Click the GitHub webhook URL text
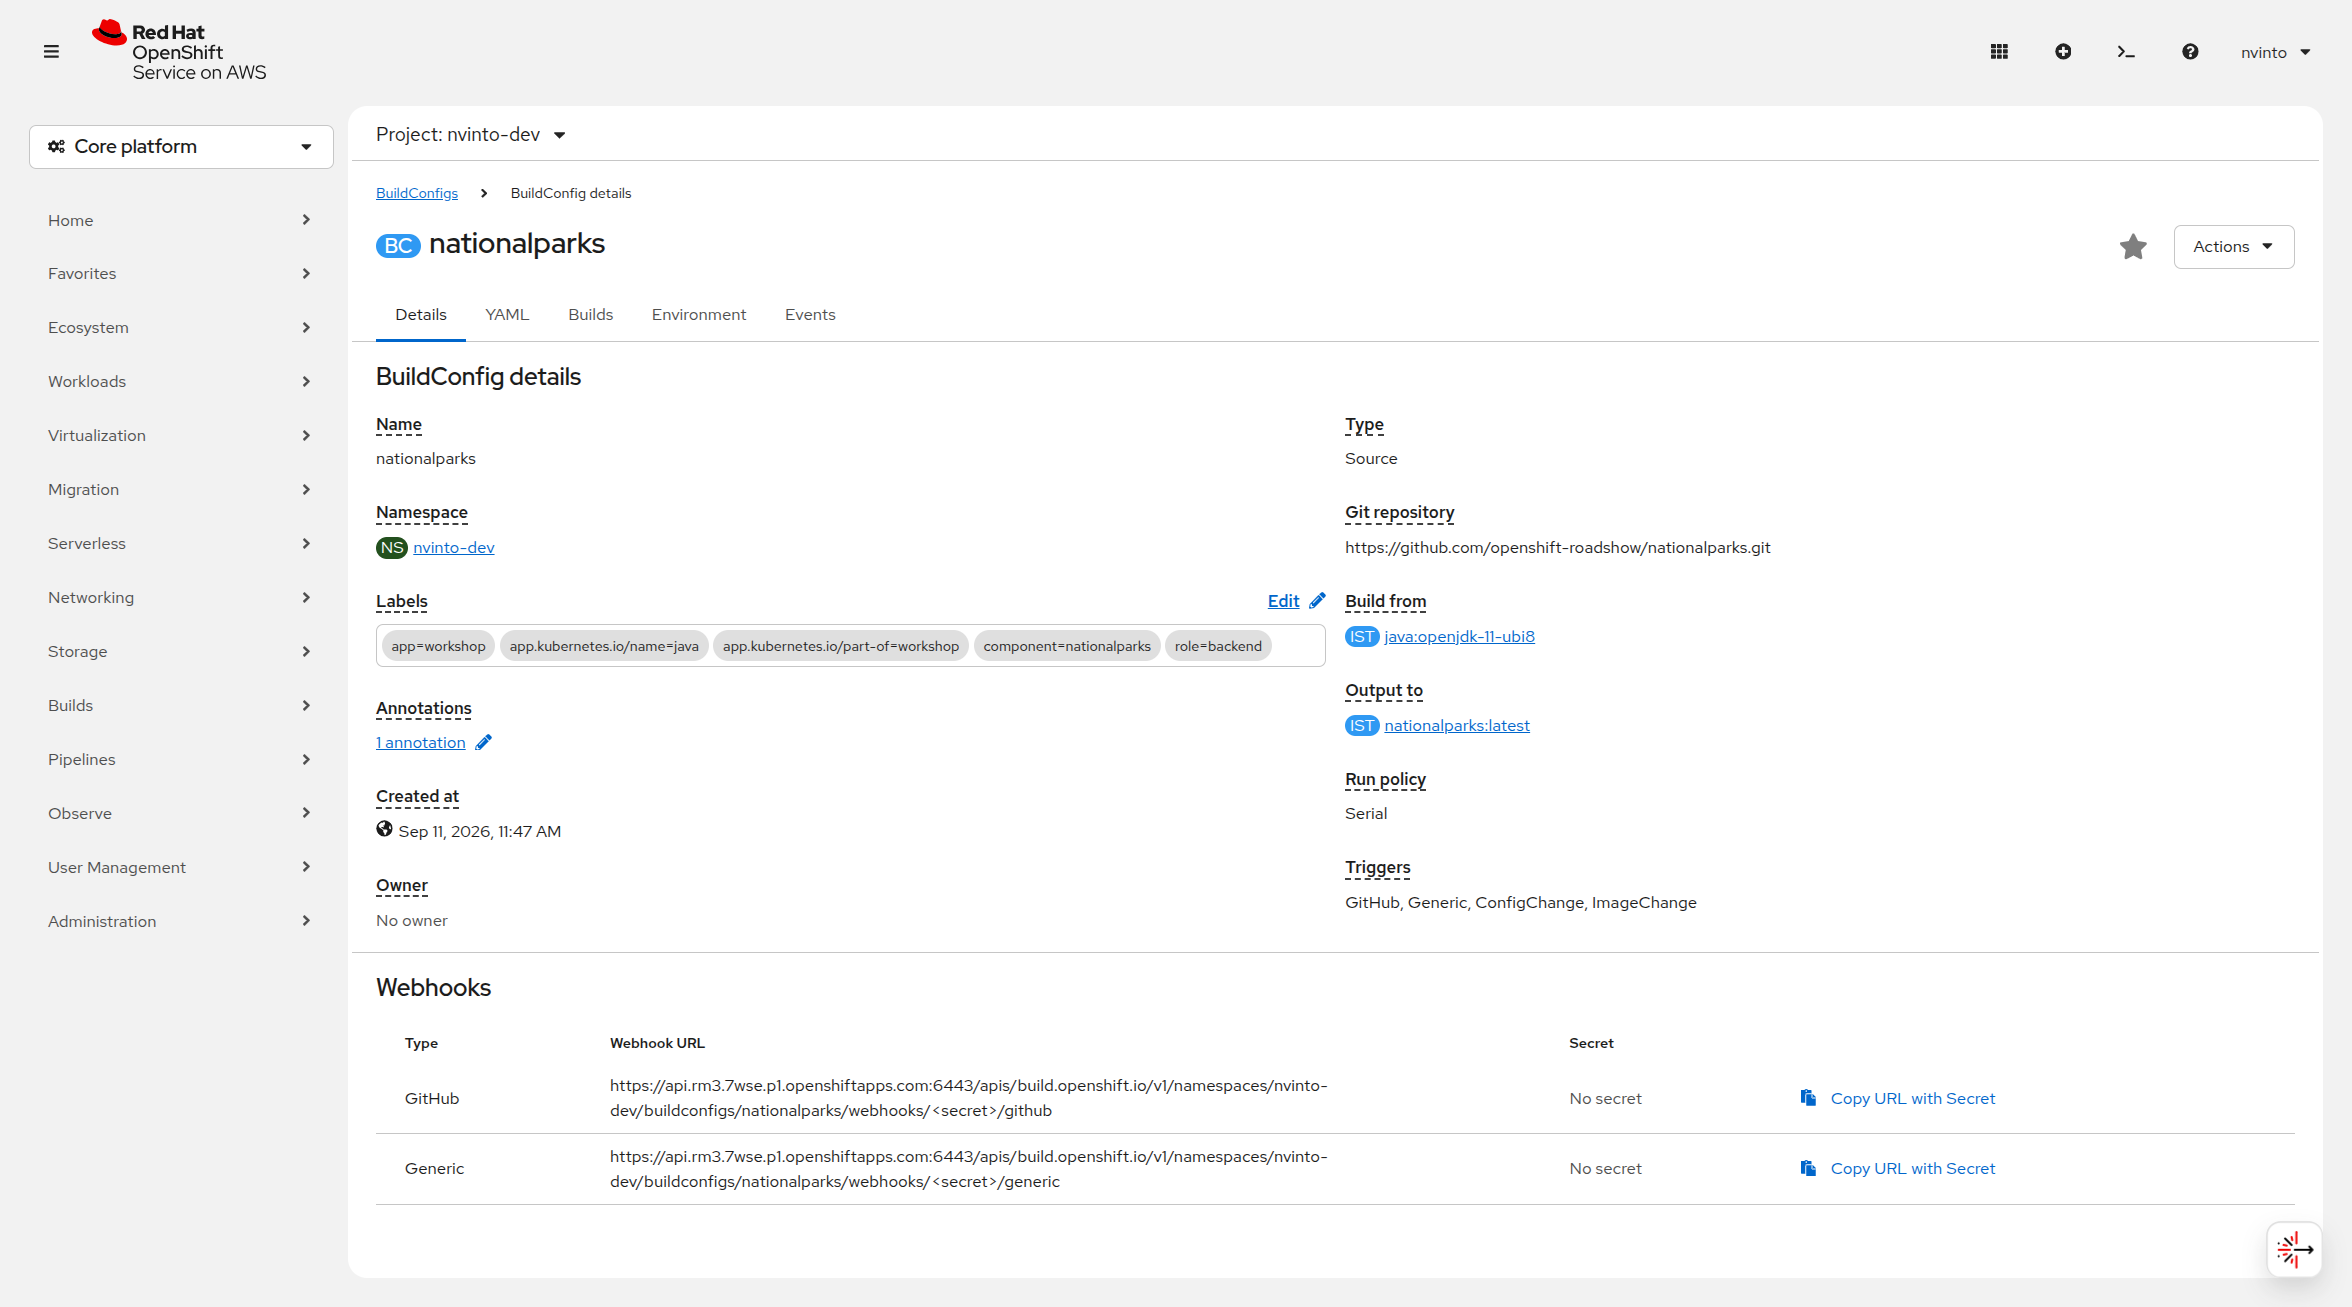The width and height of the screenshot is (2352, 1307). [x=968, y=1098]
